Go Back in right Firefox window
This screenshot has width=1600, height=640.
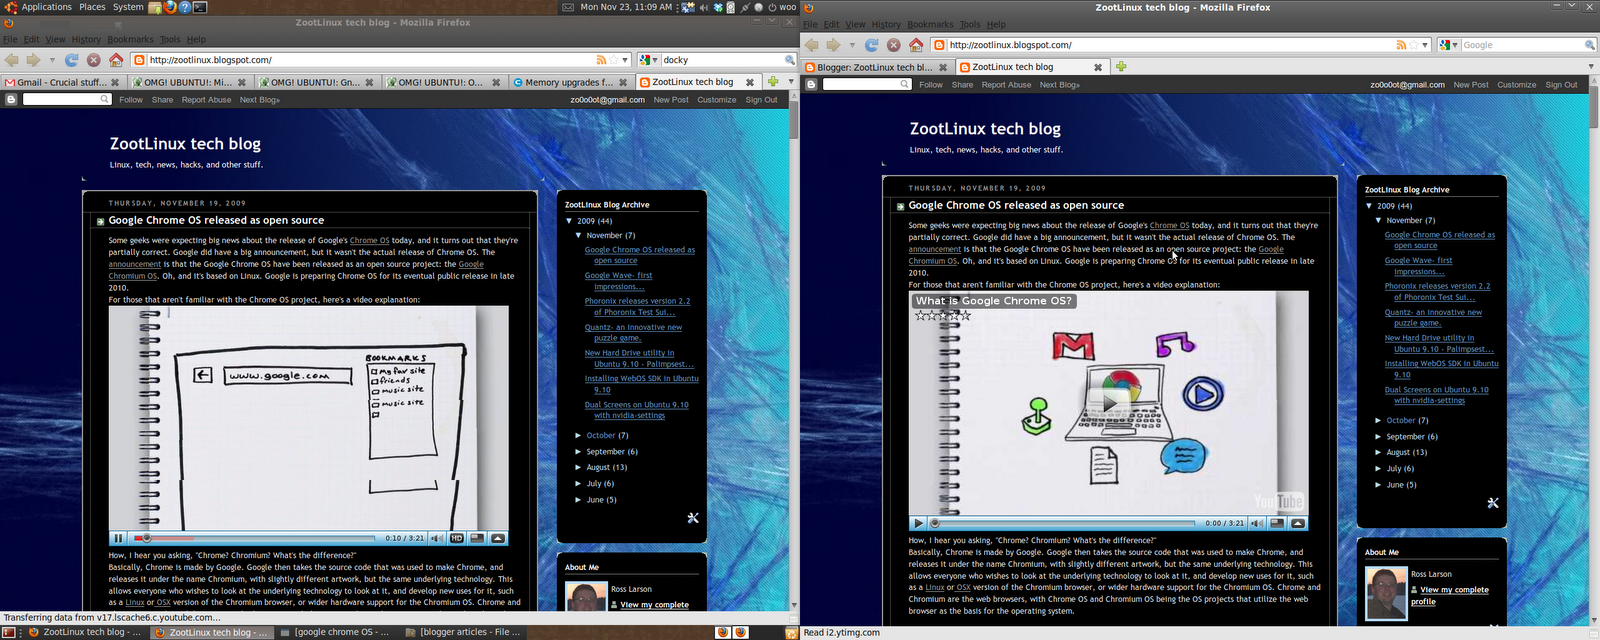(812, 45)
